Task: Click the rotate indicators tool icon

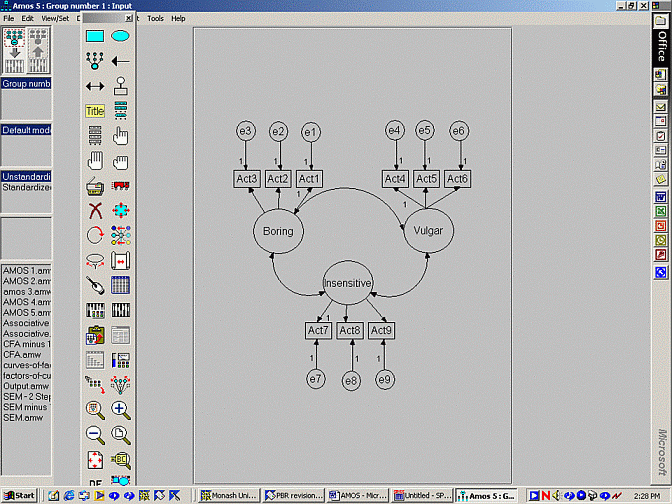Action: point(95,235)
